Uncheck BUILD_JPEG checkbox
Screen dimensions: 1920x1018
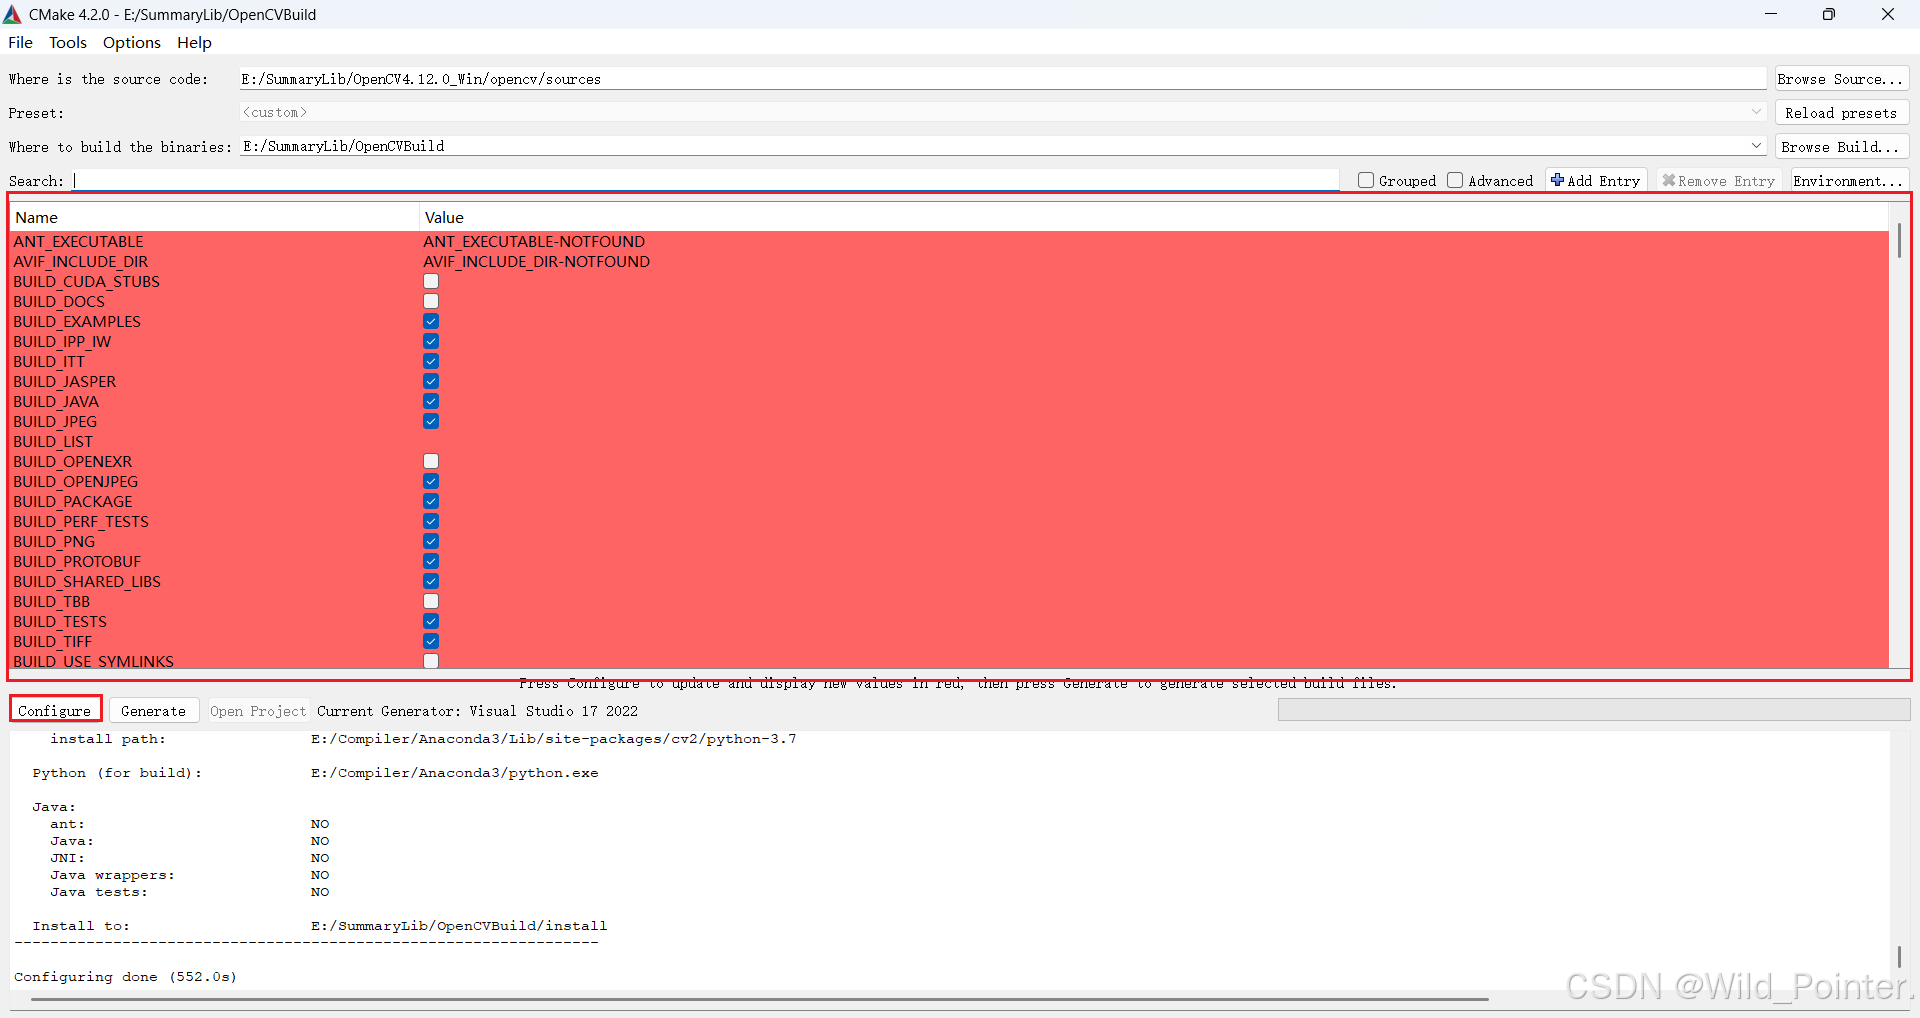[431, 421]
